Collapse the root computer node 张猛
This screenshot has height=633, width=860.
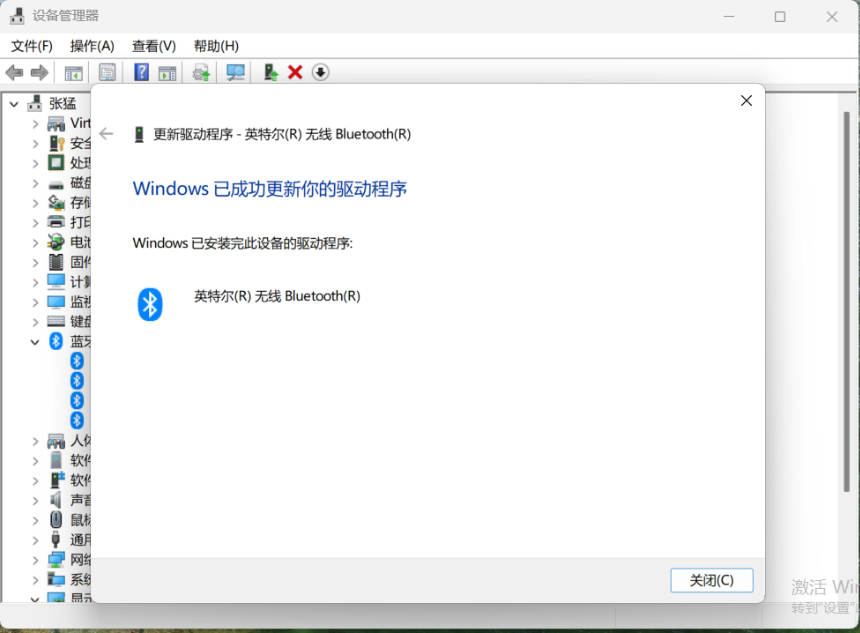point(14,104)
